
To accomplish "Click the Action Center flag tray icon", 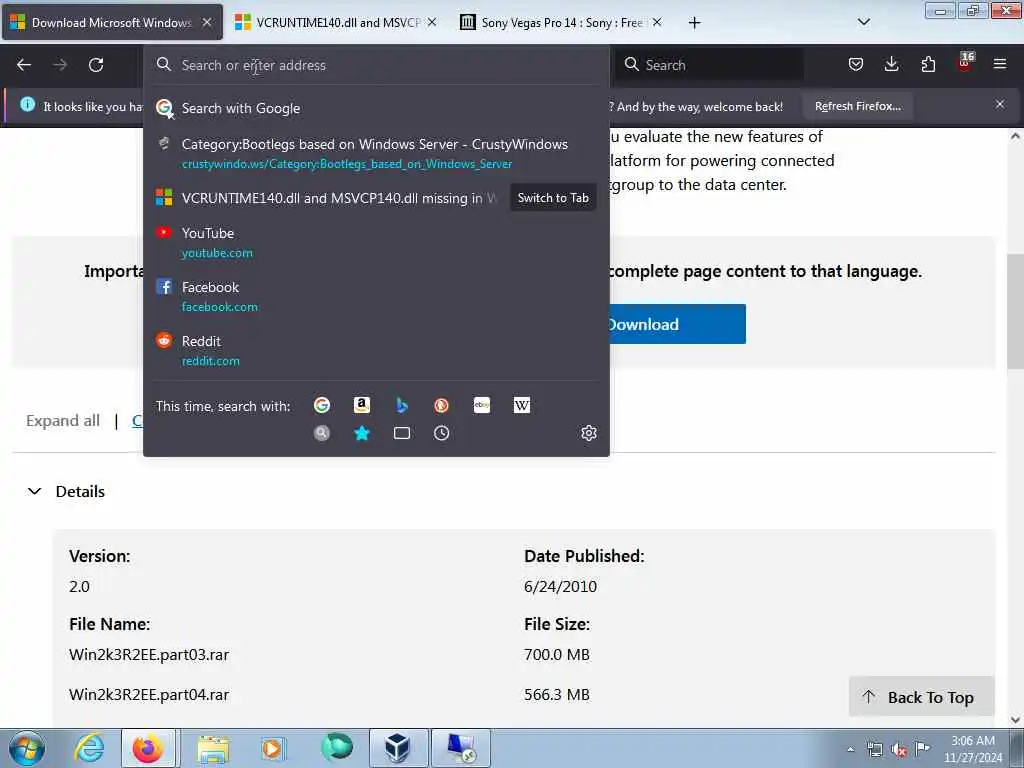I will tap(922, 748).
